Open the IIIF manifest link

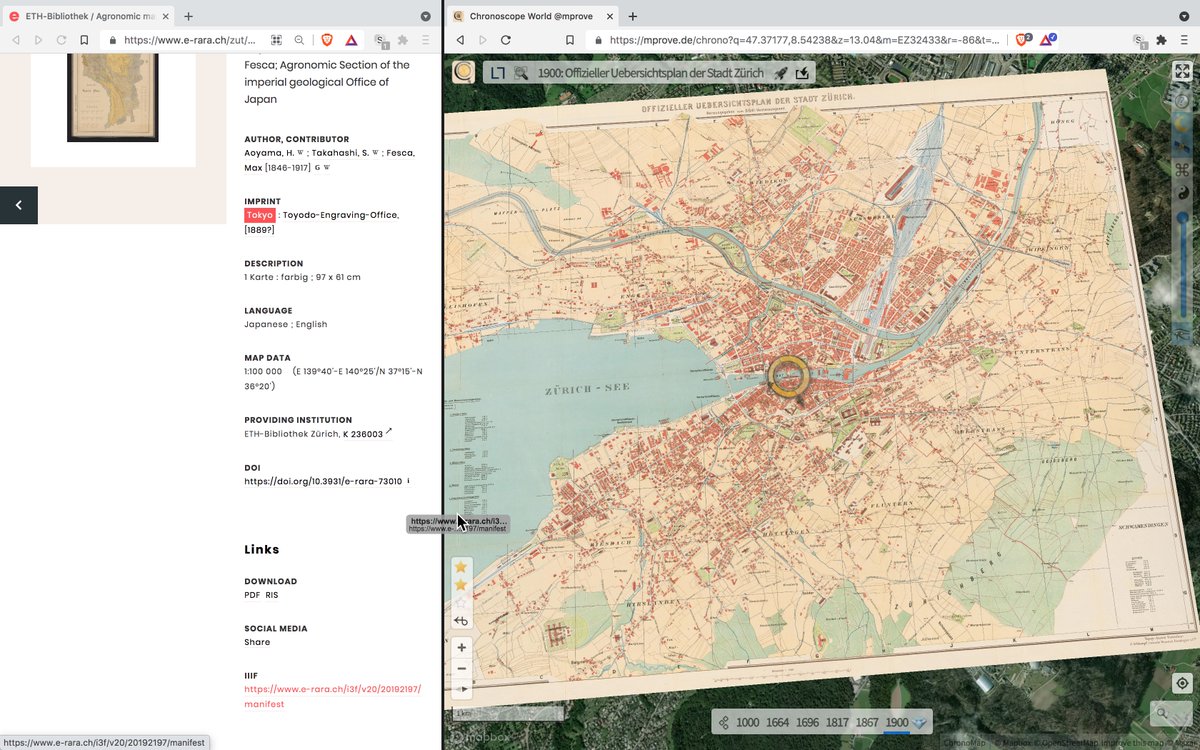pos(333,697)
